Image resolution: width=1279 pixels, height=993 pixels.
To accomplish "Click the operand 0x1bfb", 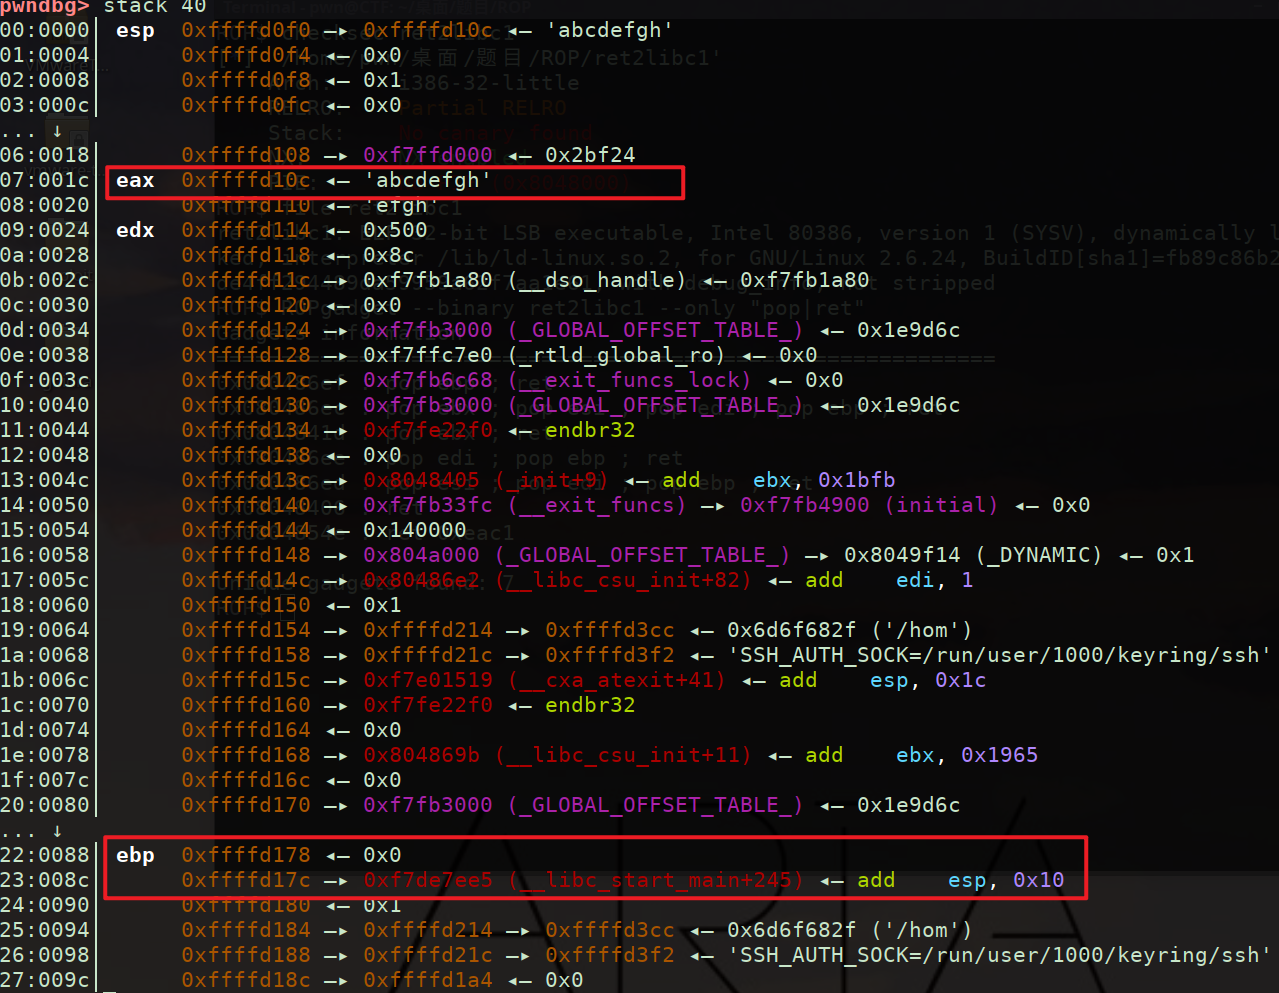I will (856, 481).
